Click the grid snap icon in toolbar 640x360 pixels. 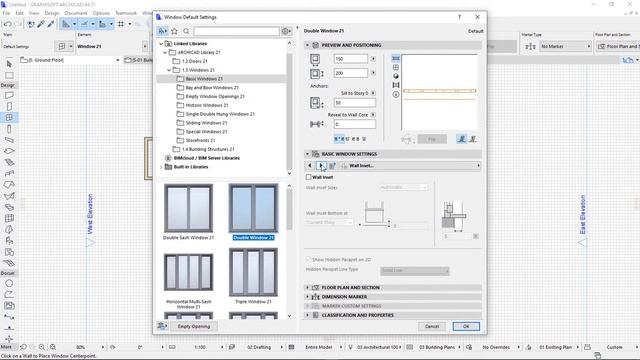coord(121,24)
